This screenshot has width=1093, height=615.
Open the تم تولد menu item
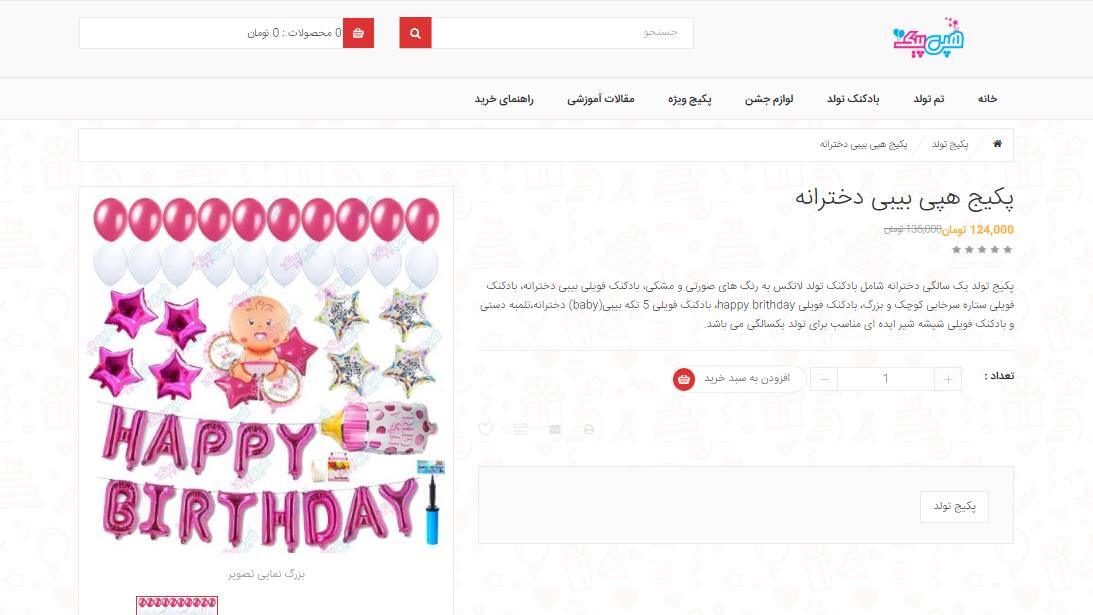tap(928, 99)
